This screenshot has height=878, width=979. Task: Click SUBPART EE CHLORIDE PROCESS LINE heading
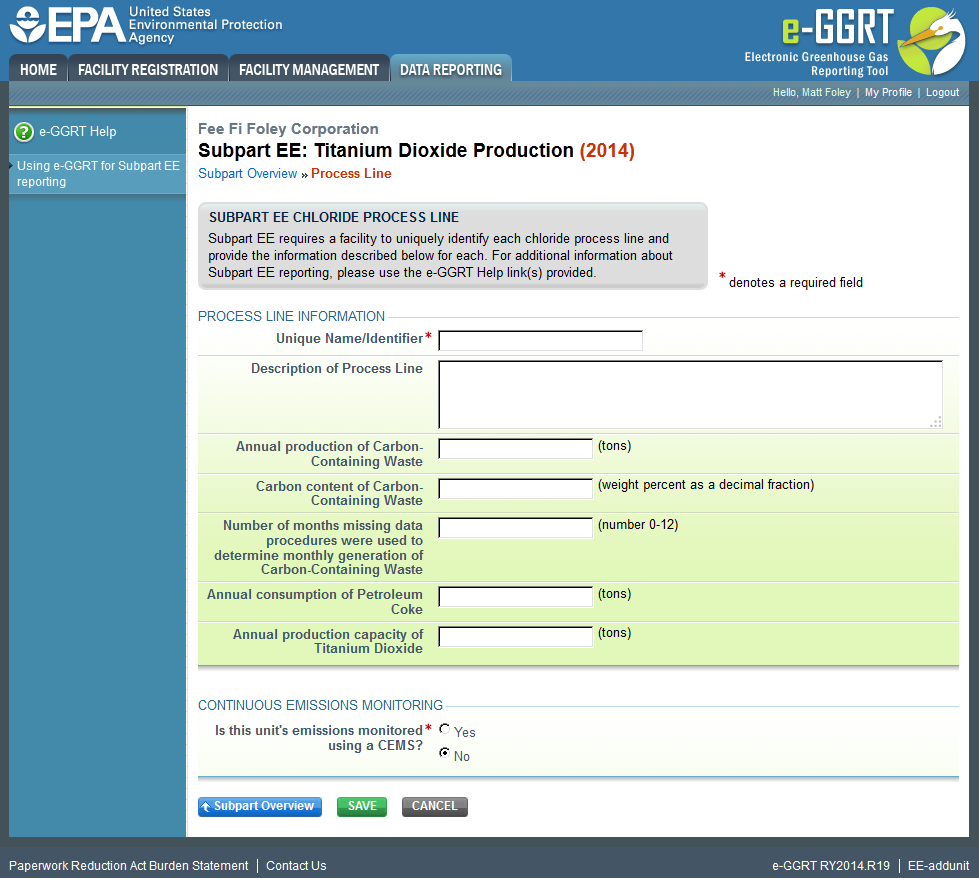click(334, 217)
